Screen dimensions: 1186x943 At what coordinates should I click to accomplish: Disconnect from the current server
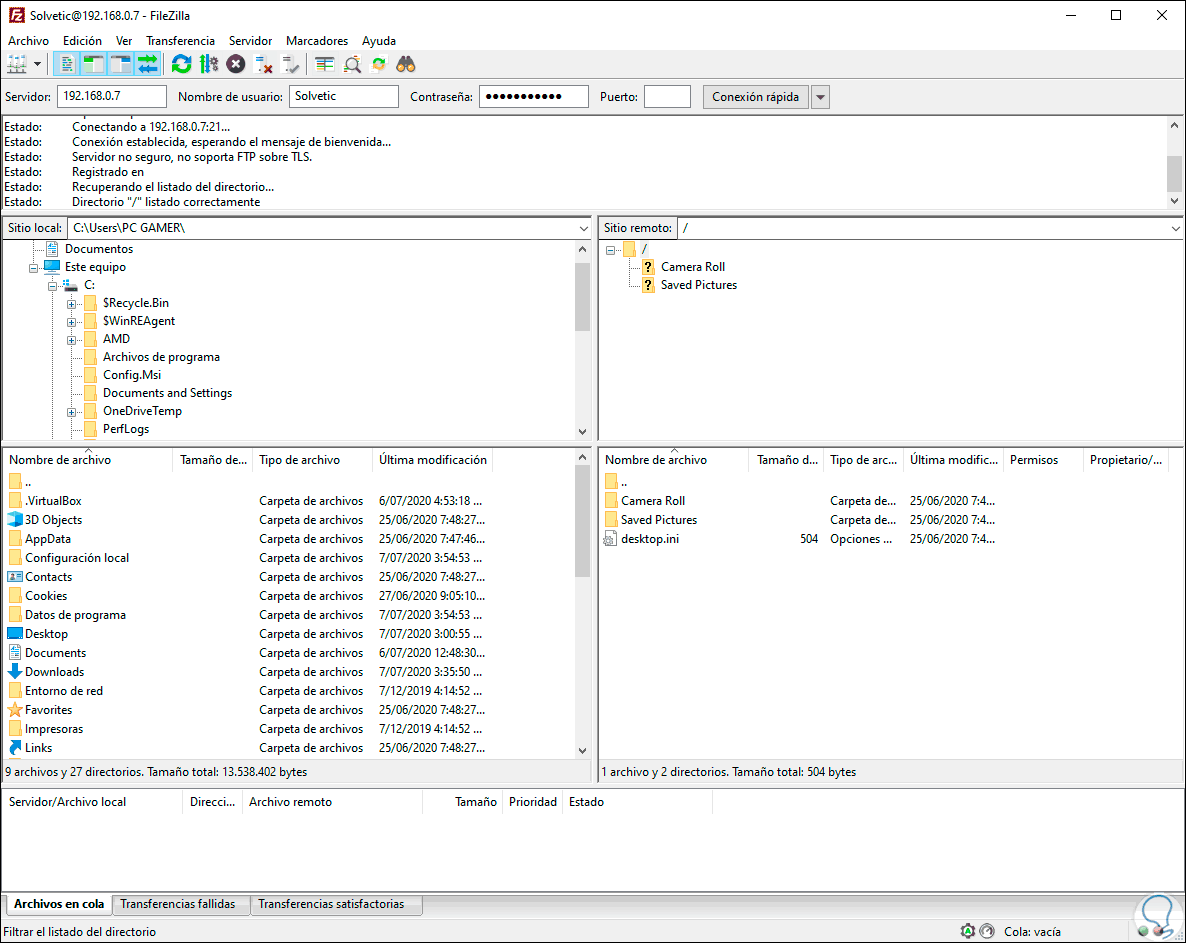[263, 64]
